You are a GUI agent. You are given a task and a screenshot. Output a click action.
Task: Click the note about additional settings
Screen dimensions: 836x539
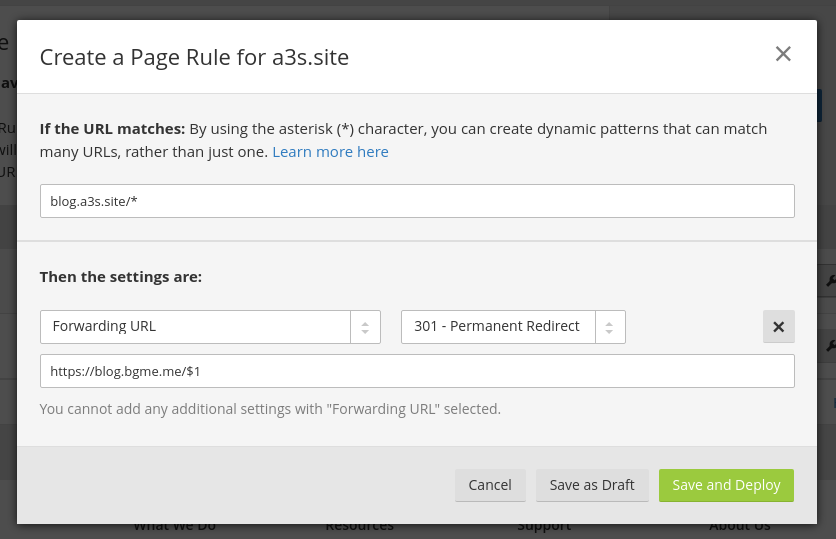pos(270,409)
